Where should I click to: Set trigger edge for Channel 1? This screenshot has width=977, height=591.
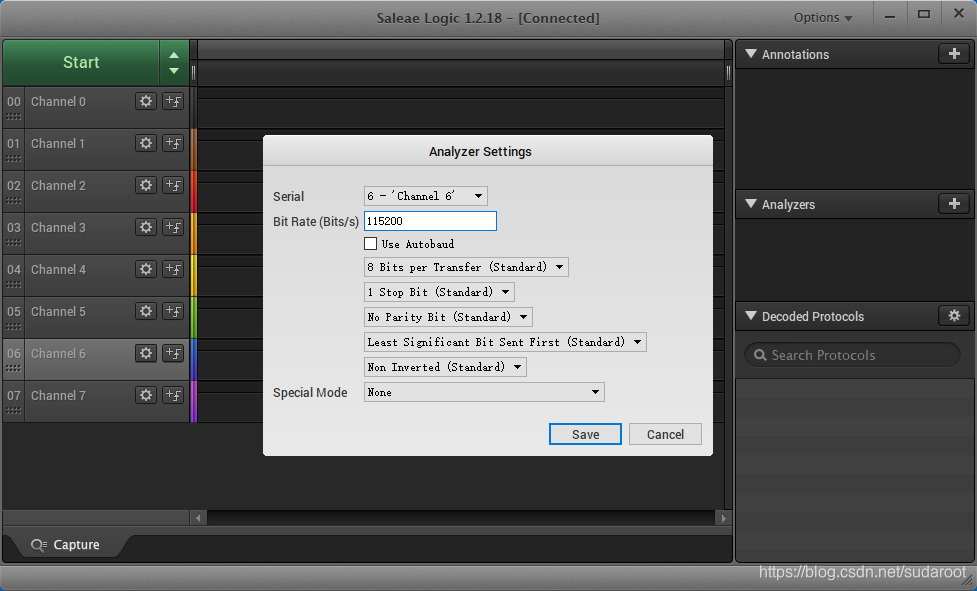click(173, 143)
